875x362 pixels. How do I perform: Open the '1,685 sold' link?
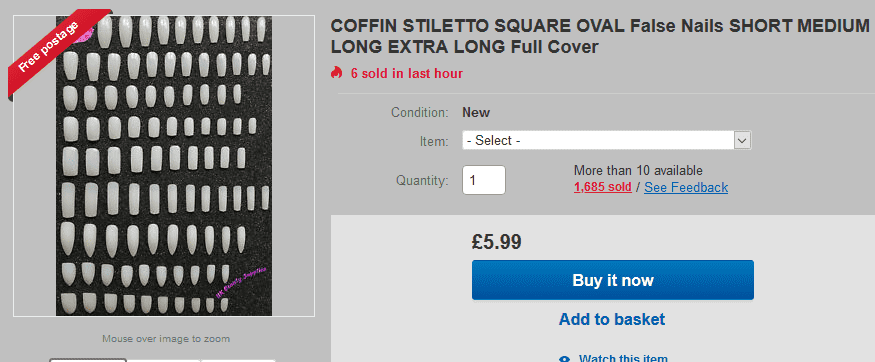(x=603, y=187)
